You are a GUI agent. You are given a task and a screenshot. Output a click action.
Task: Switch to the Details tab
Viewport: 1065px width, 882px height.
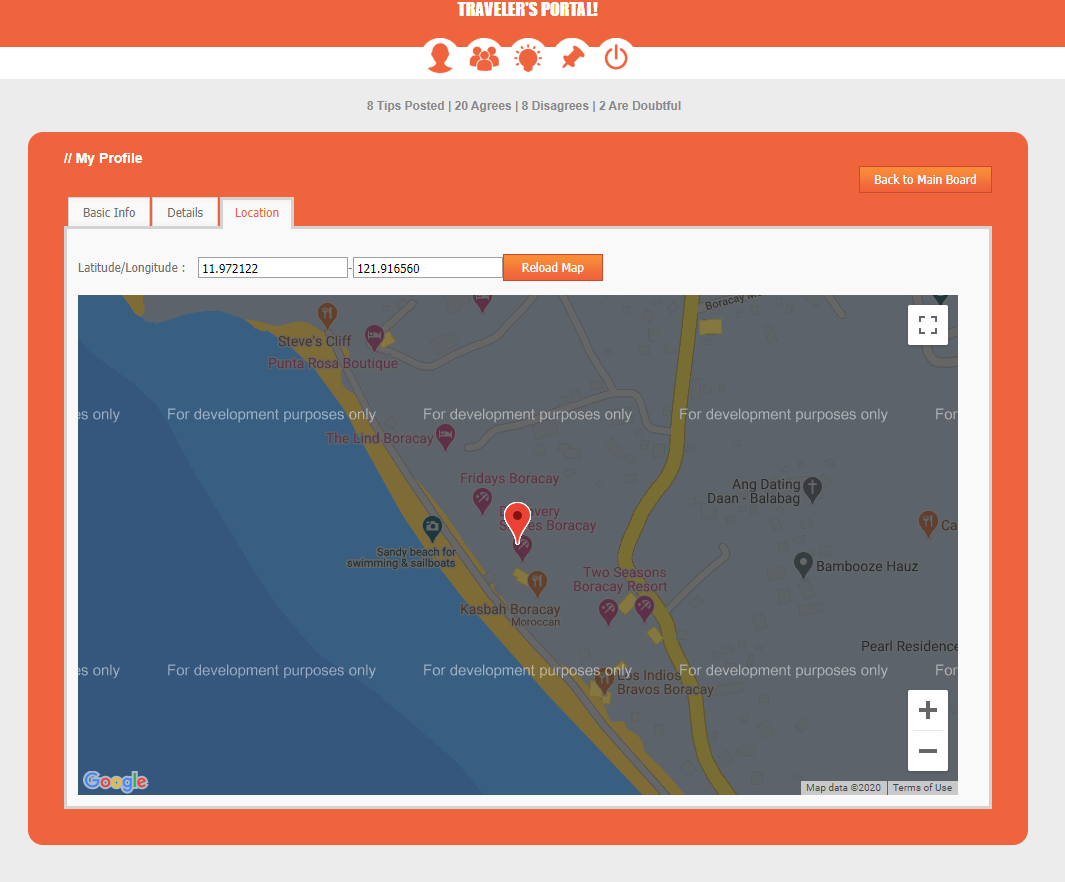tap(185, 213)
